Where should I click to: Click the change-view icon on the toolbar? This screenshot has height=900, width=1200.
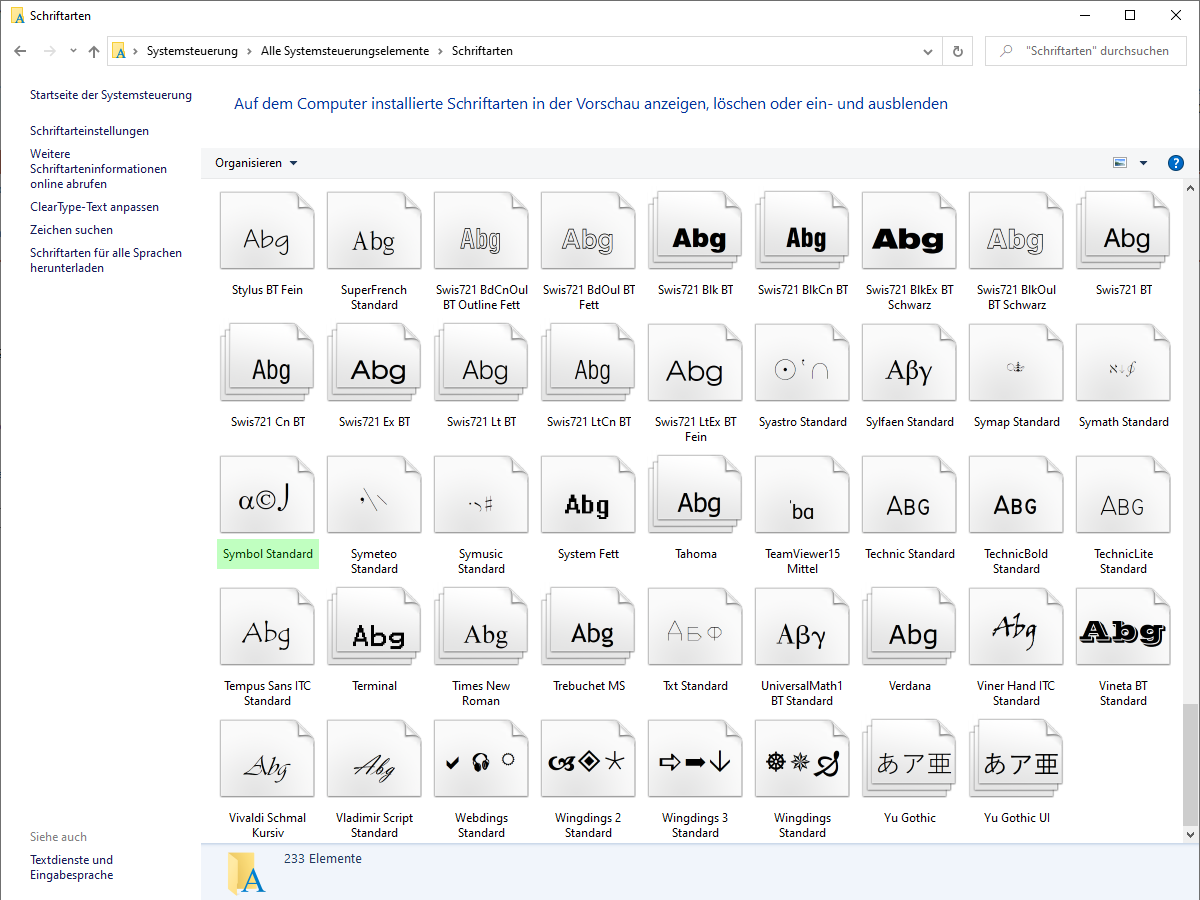1120,162
